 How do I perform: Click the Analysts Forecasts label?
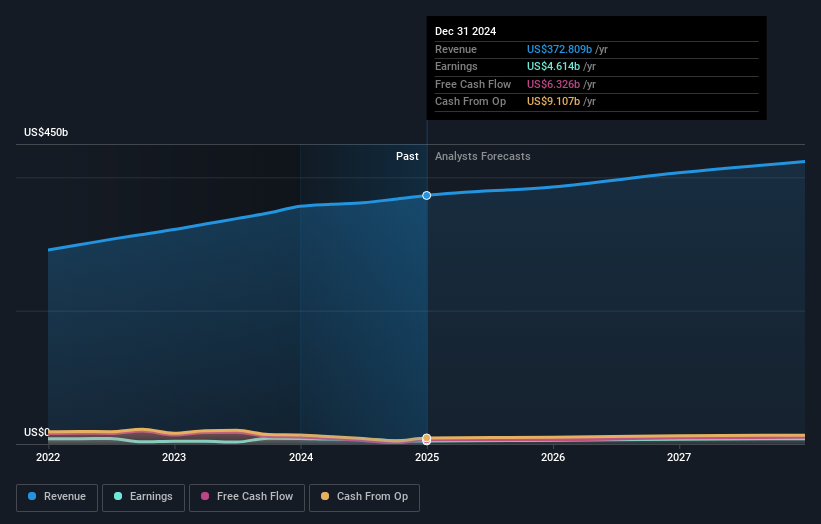(483, 156)
